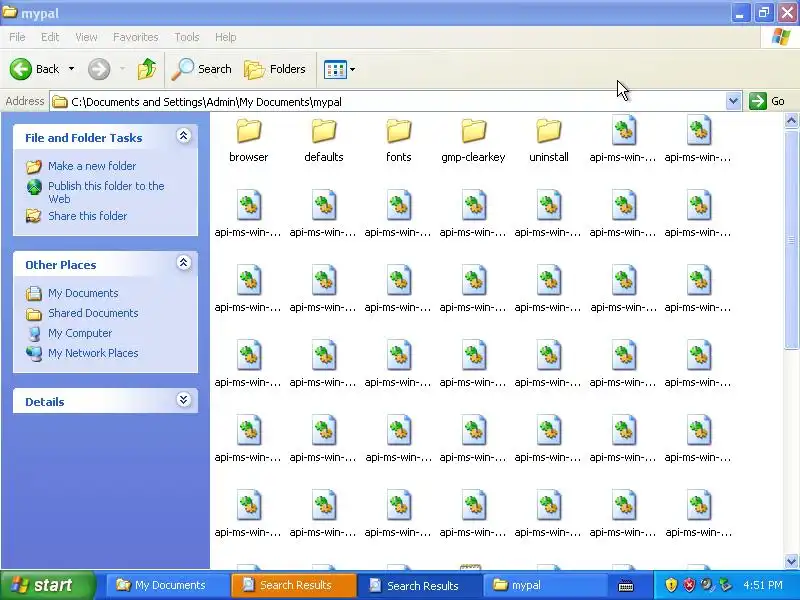Click the Views icon in toolbar
This screenshot has height=600, width=800.
click(x=335, y=69)
